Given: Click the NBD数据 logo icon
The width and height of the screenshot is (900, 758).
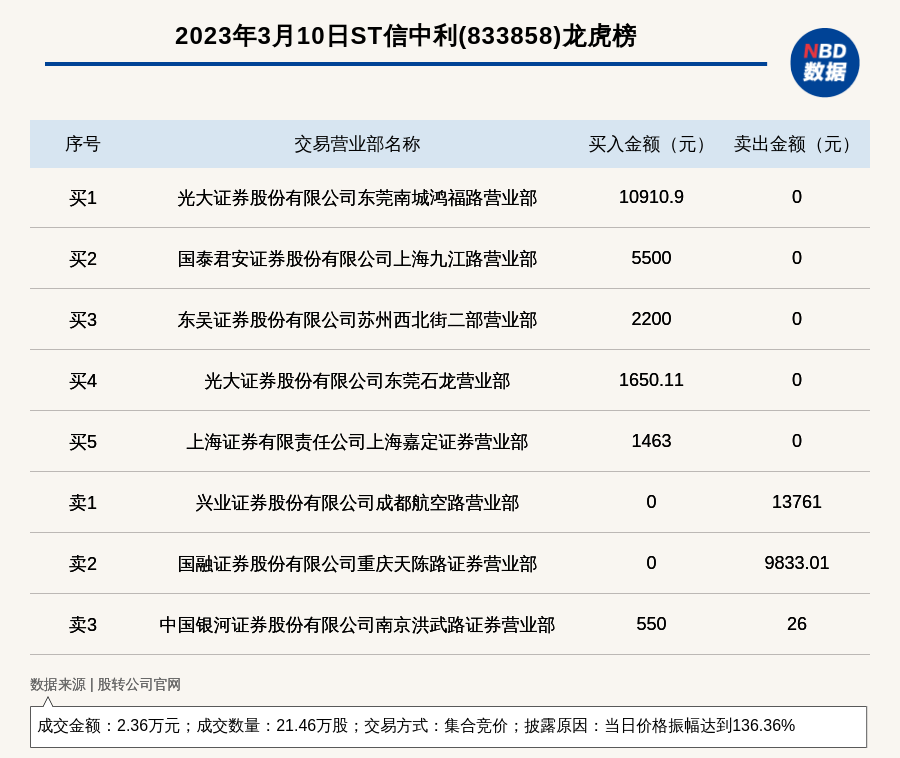Looking at the screenshot, I should click(x=825, y=63).
